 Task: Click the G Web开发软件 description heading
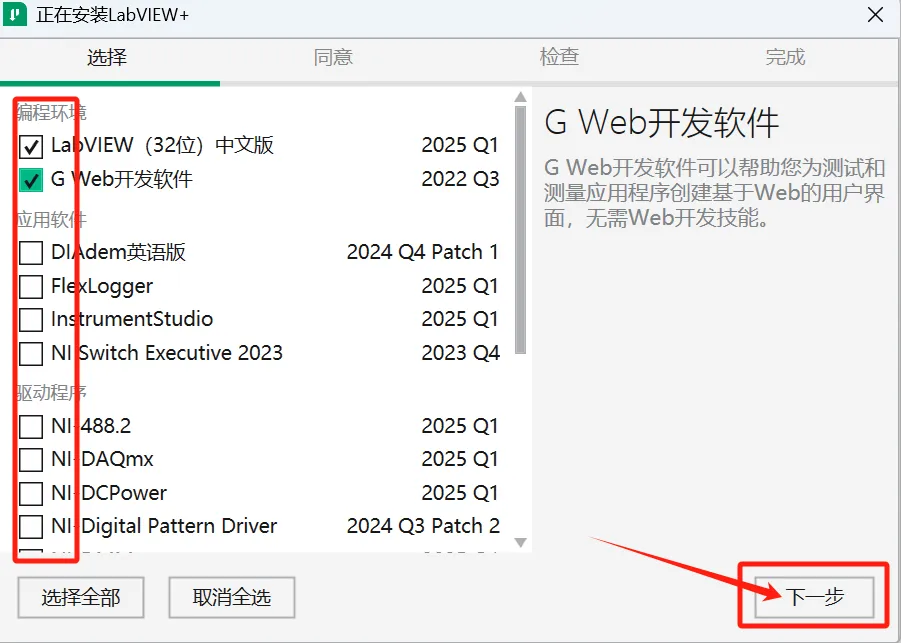point(661,122)
